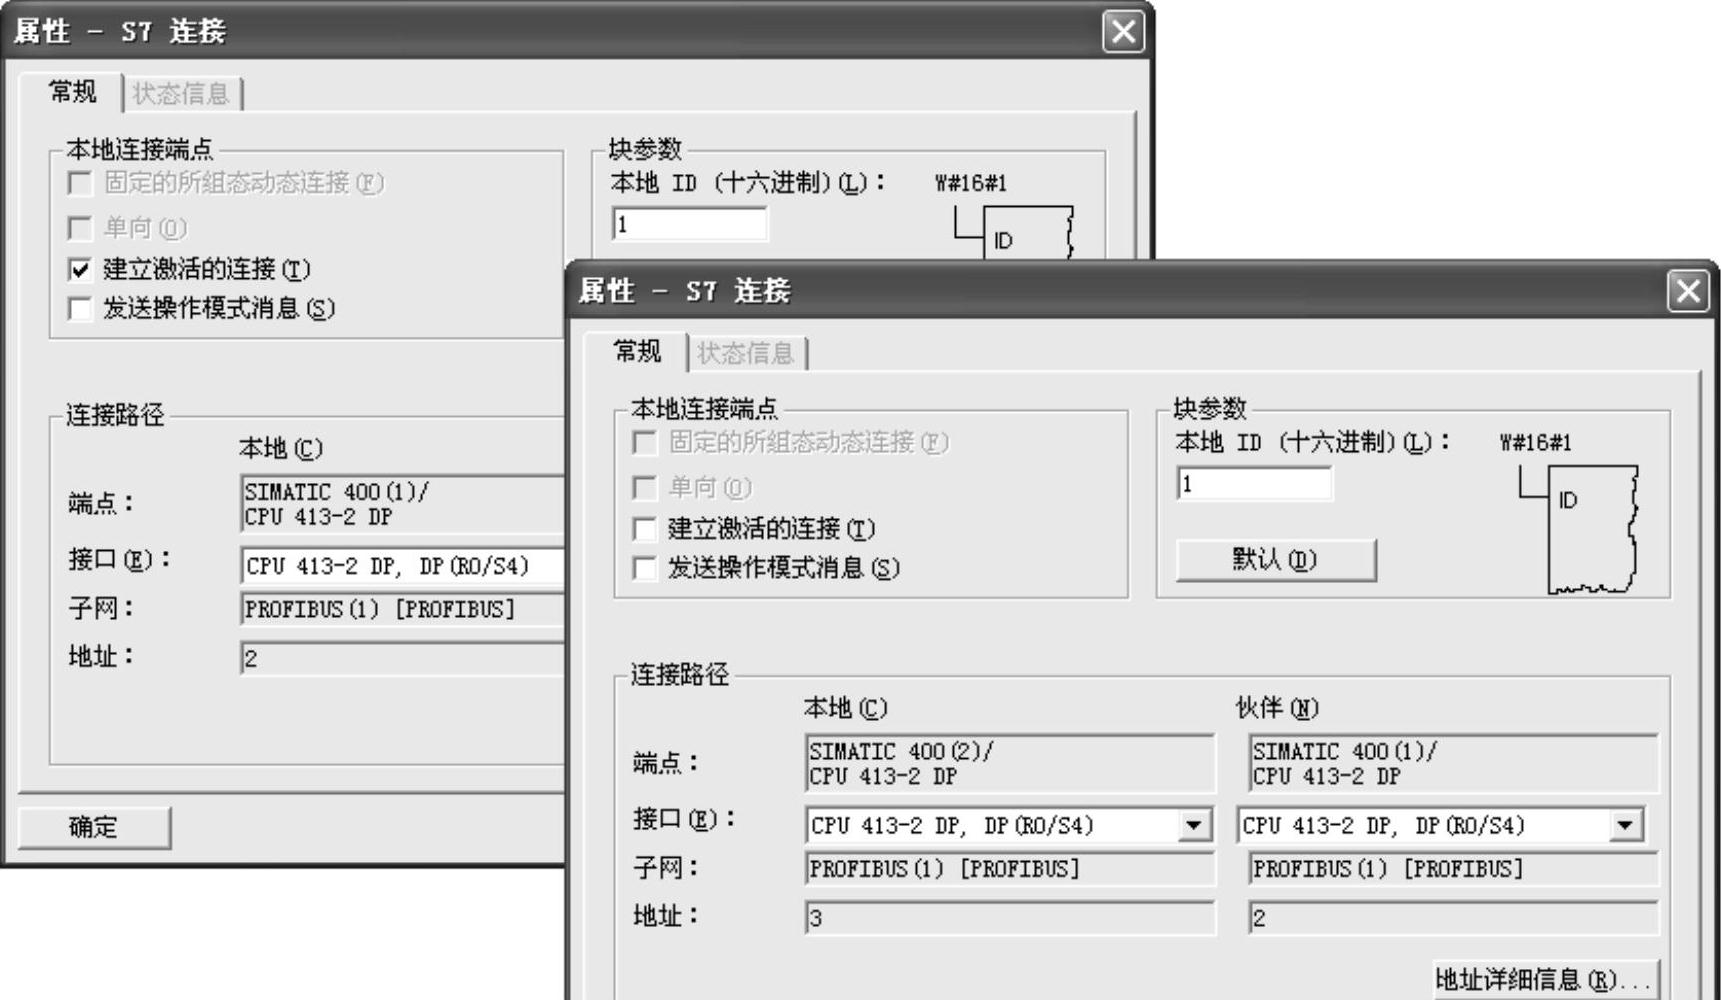The width and height of the screenshot is (1721, 1000).
Task: Open 地址详细信息 in the front dialog
Action: 1545,980
